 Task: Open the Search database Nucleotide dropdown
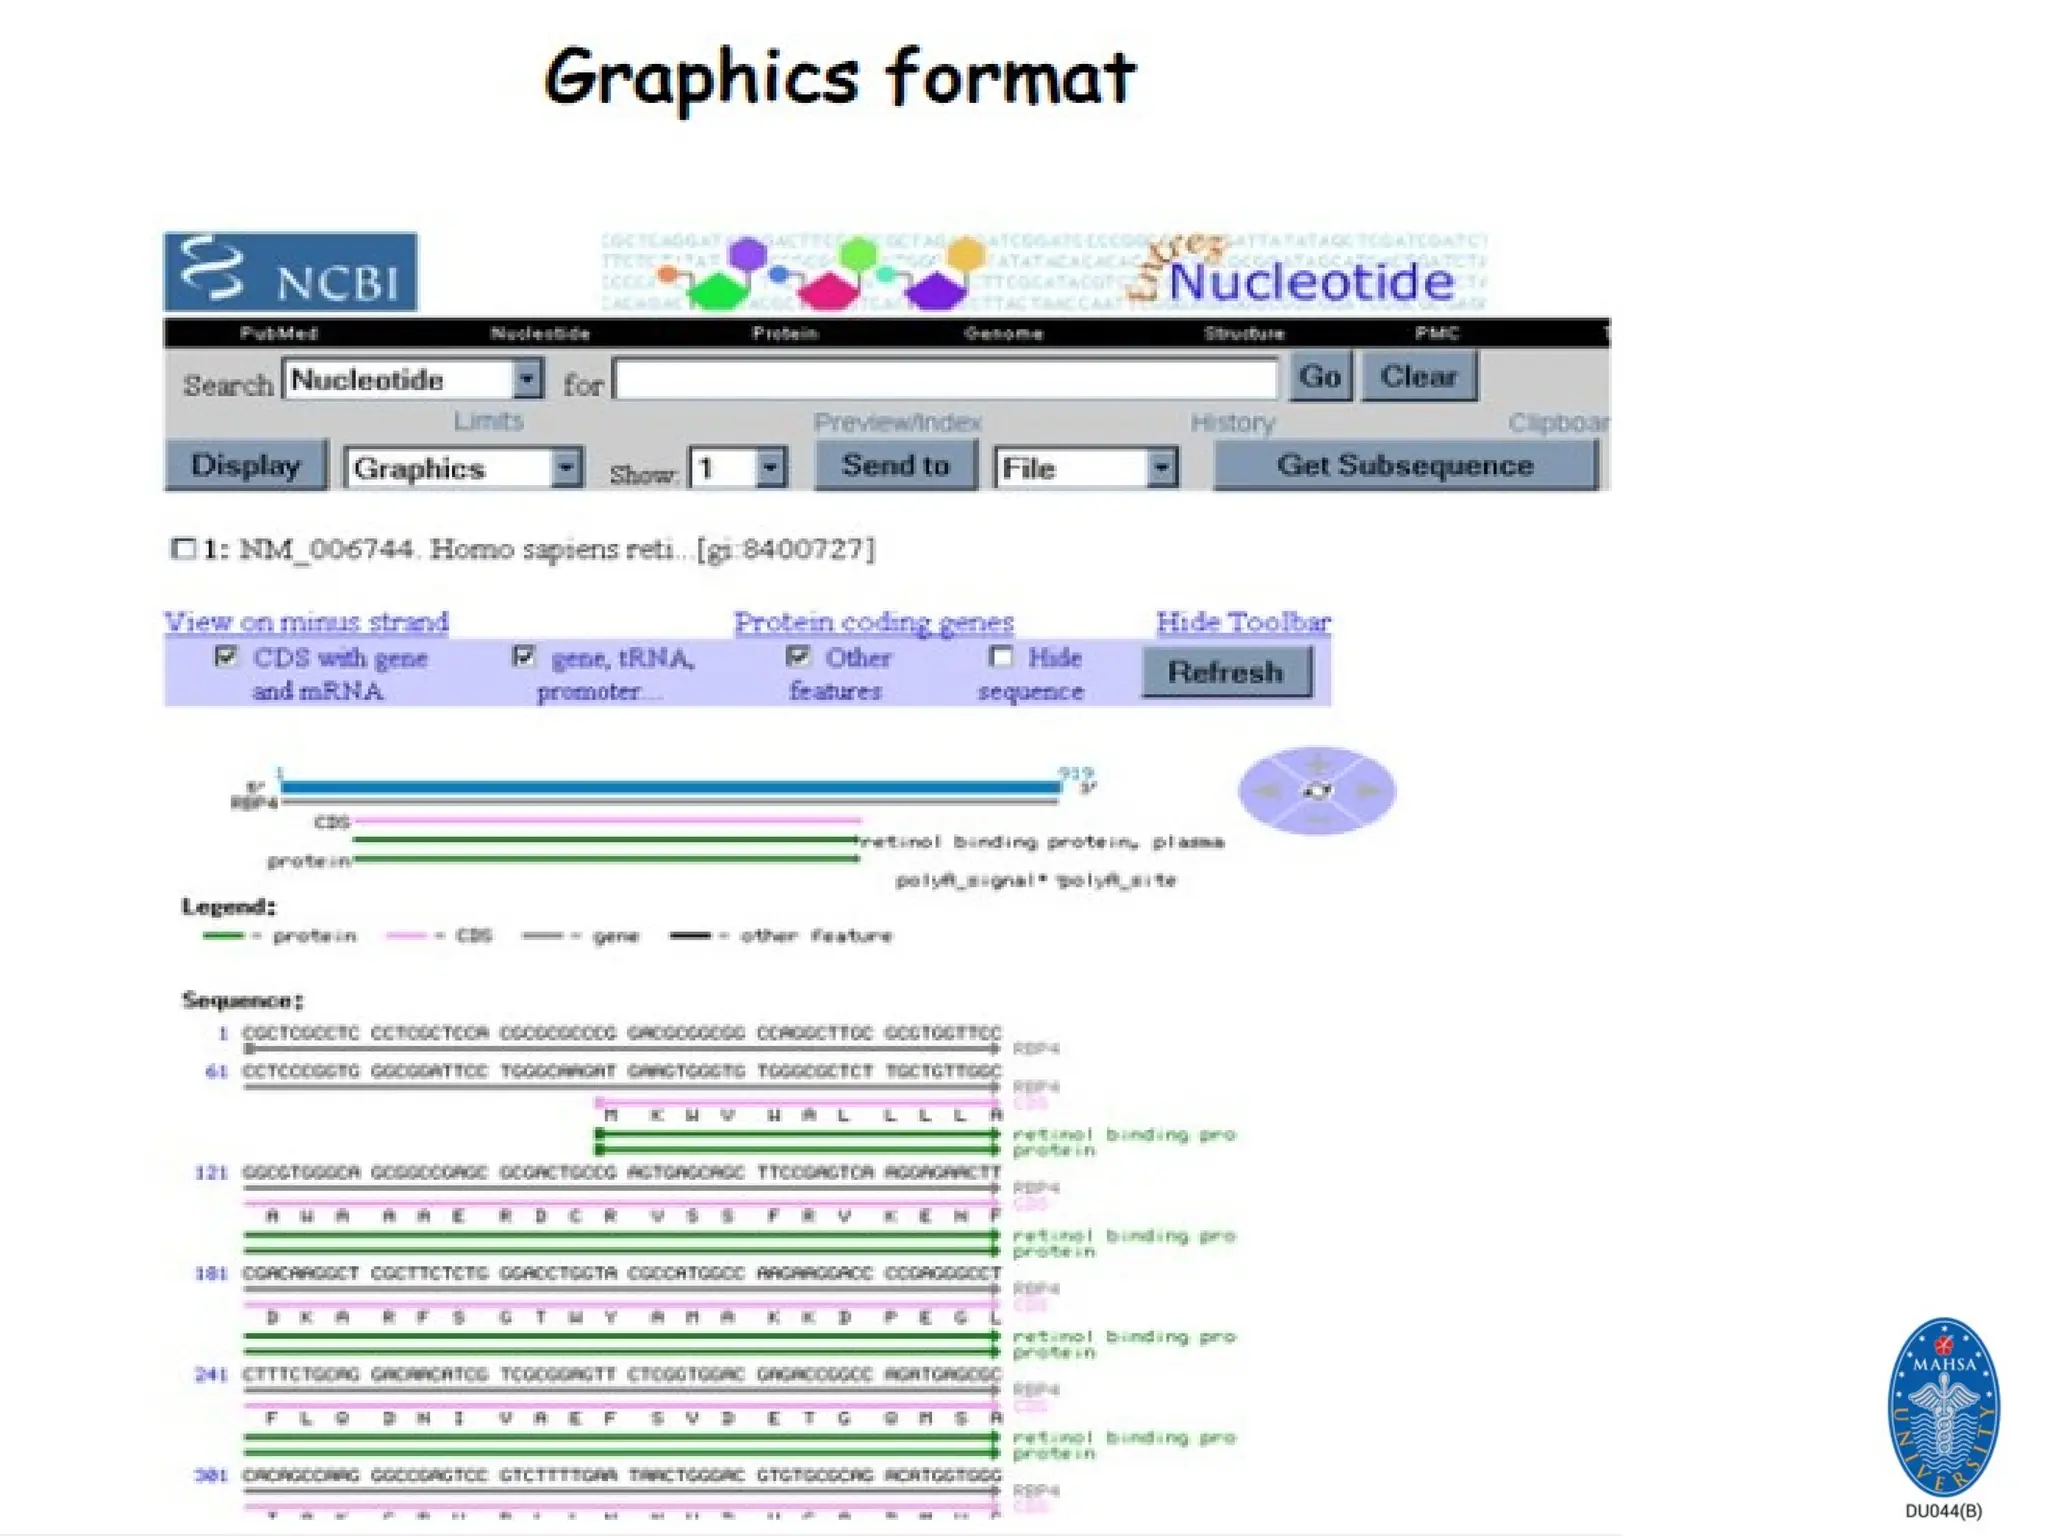527,380
